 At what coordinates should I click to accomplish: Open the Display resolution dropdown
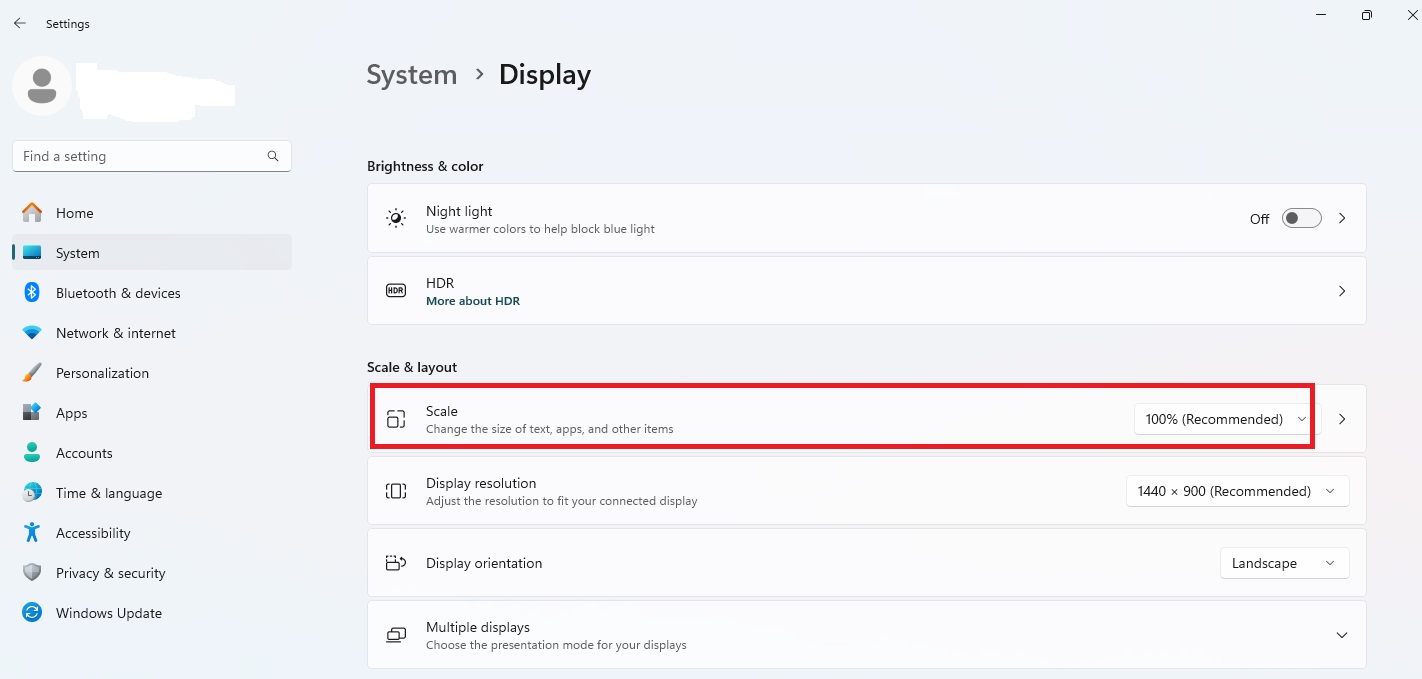[x=1237, y=491]
